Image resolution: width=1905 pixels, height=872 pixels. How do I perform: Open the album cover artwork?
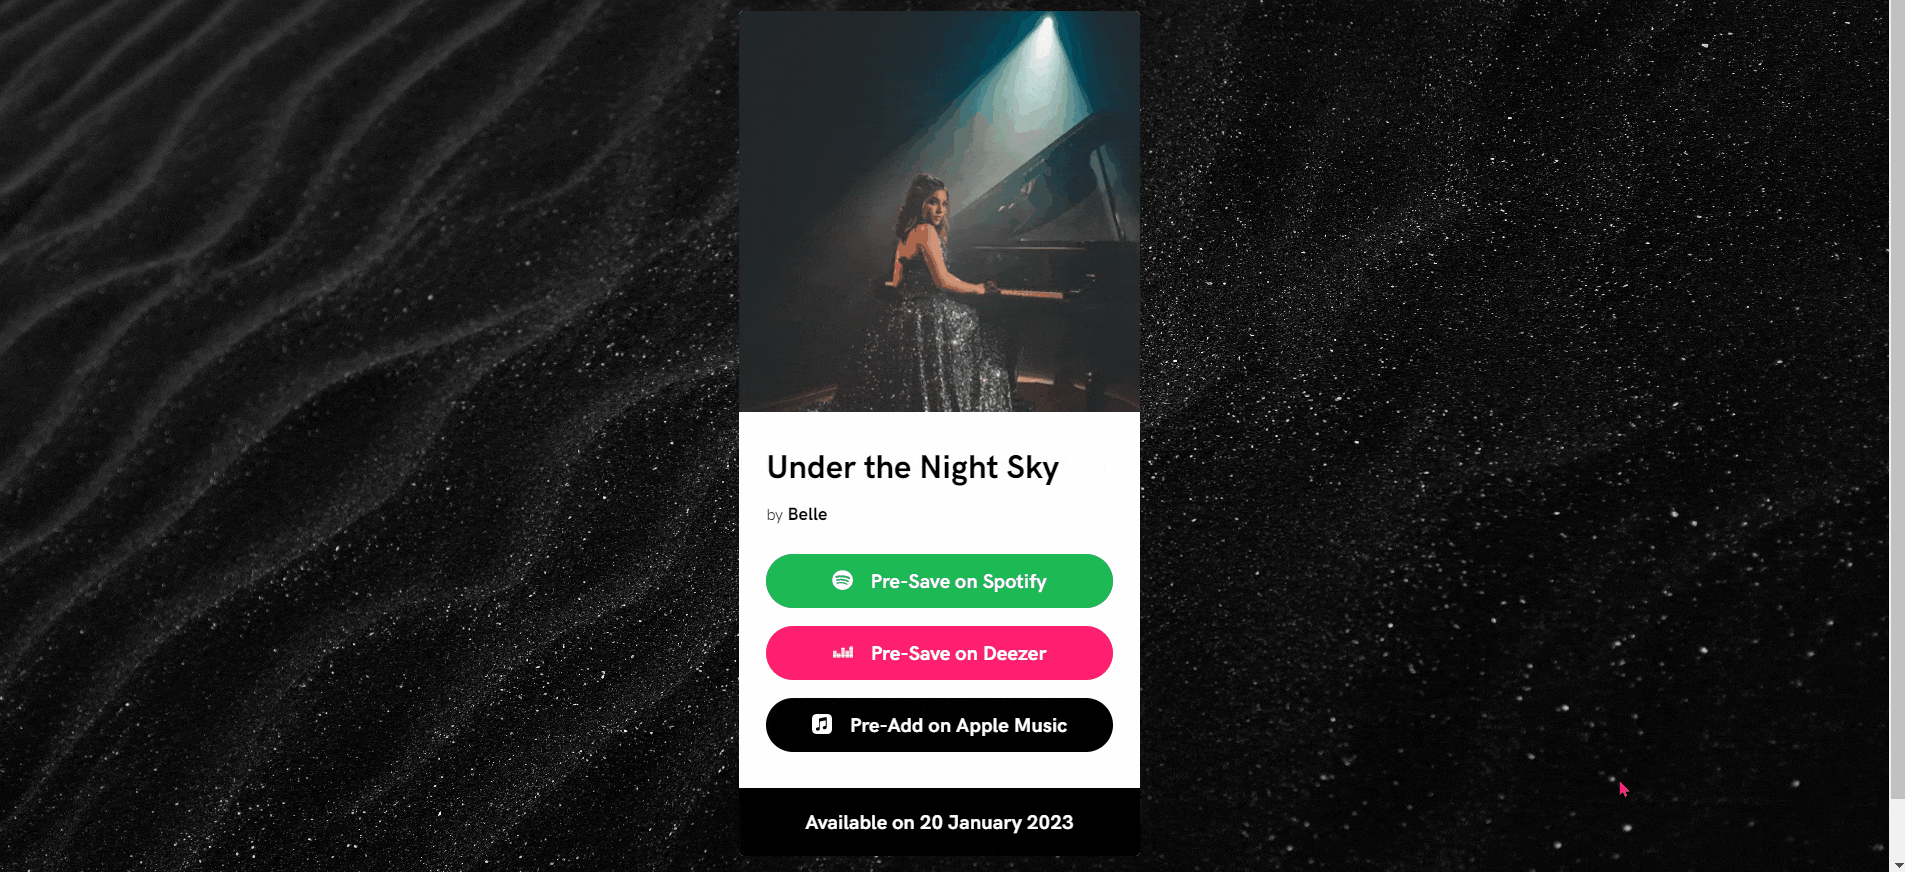[939, 212]
